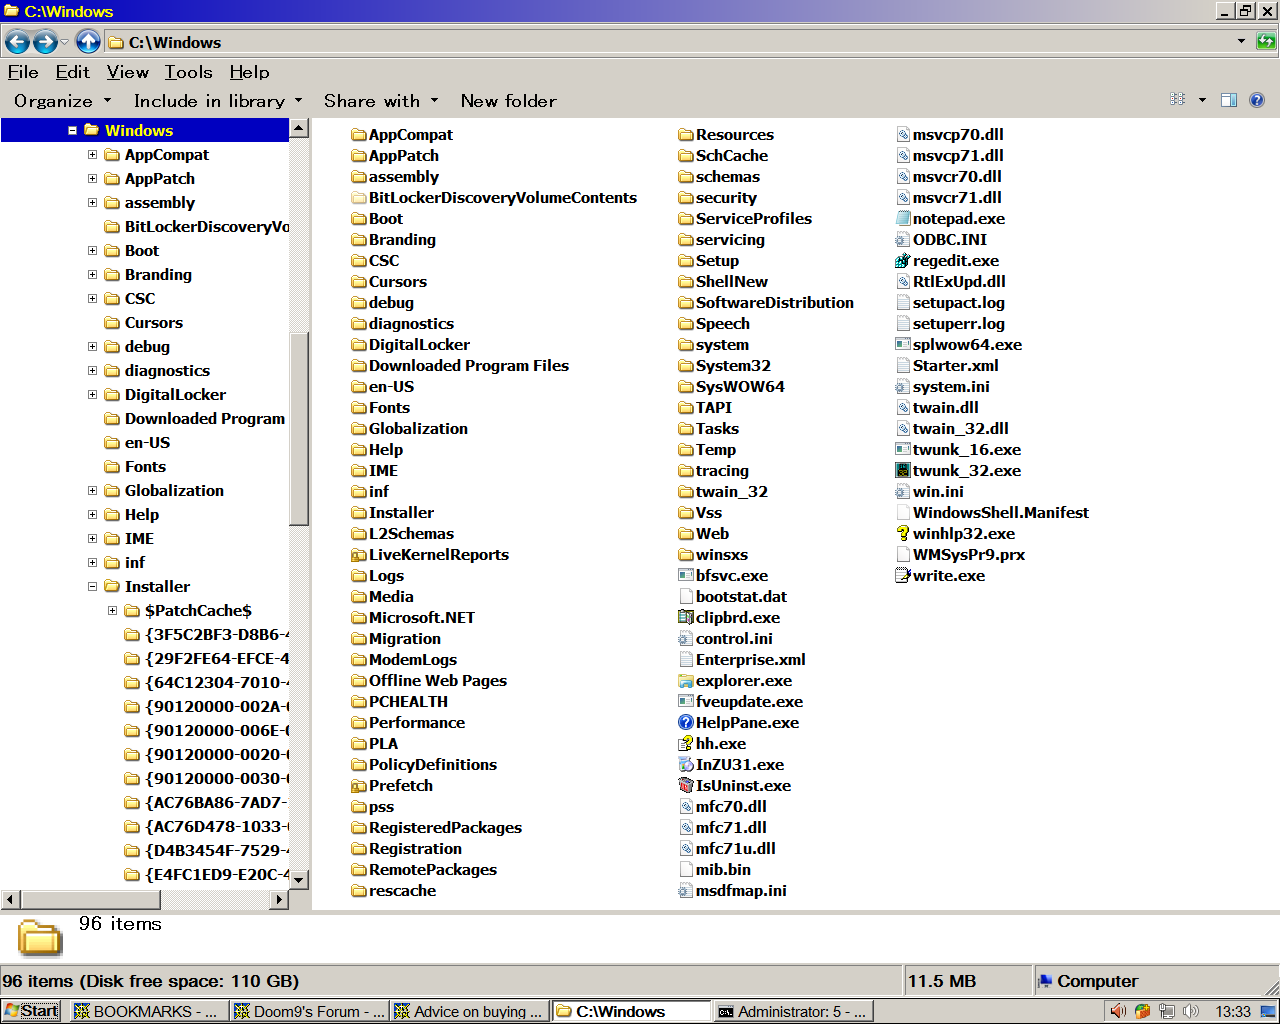Select the notepad.exe file icon
1280x1024 pixels.
coord(903,219)
